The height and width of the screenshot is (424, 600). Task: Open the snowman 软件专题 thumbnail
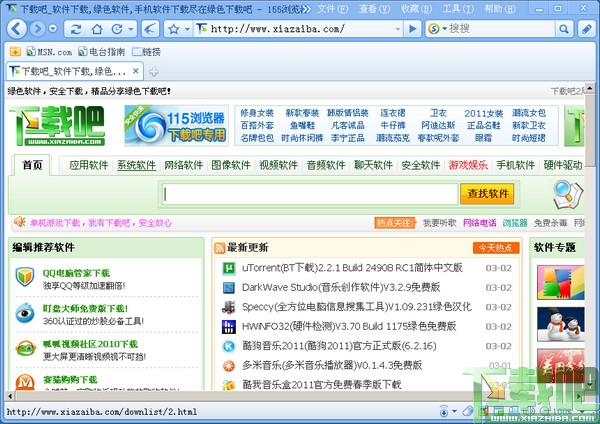[x=561, y=324]
